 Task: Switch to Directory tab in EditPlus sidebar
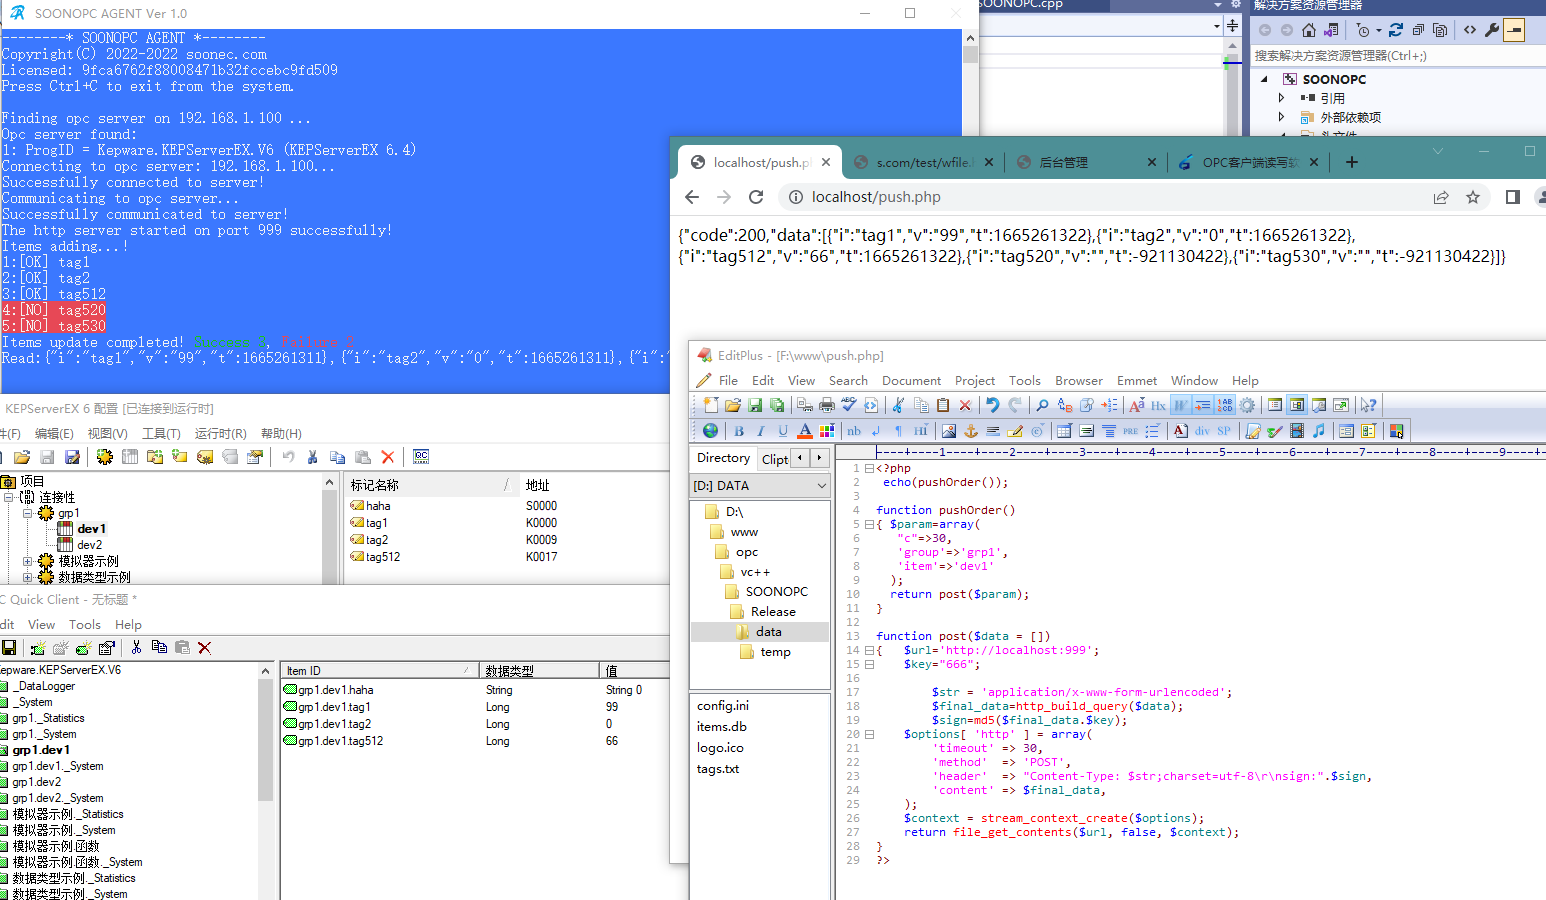pos(723,458)
